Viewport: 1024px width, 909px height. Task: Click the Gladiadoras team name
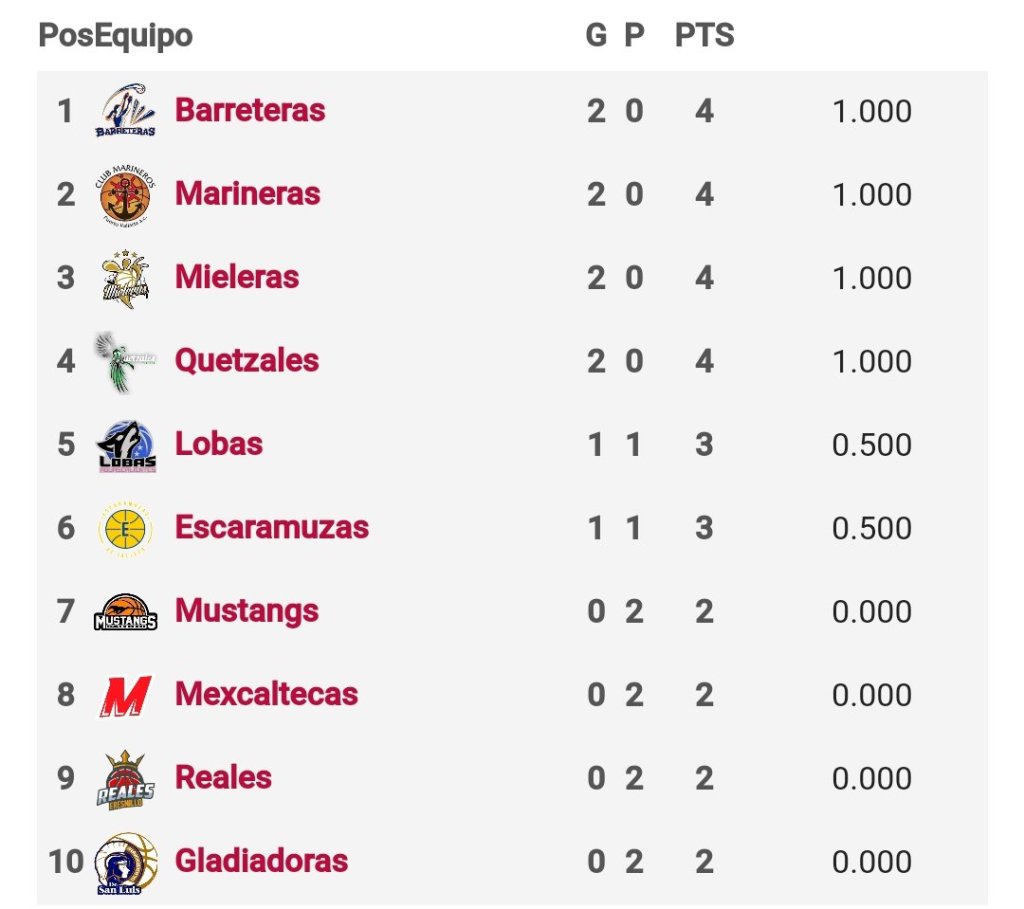coord(261,860)
